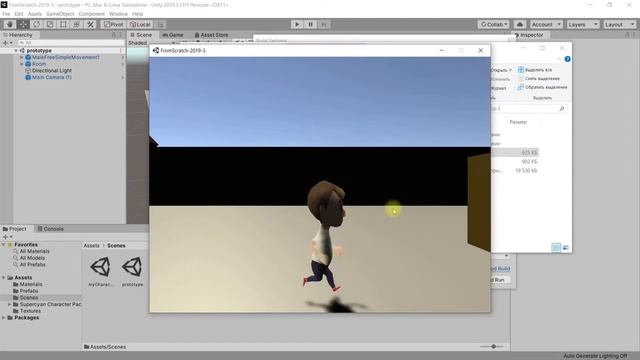The height and width of the screenshot is (360, 640).
Task: Open the File menu
Action: tap(6, 14)
